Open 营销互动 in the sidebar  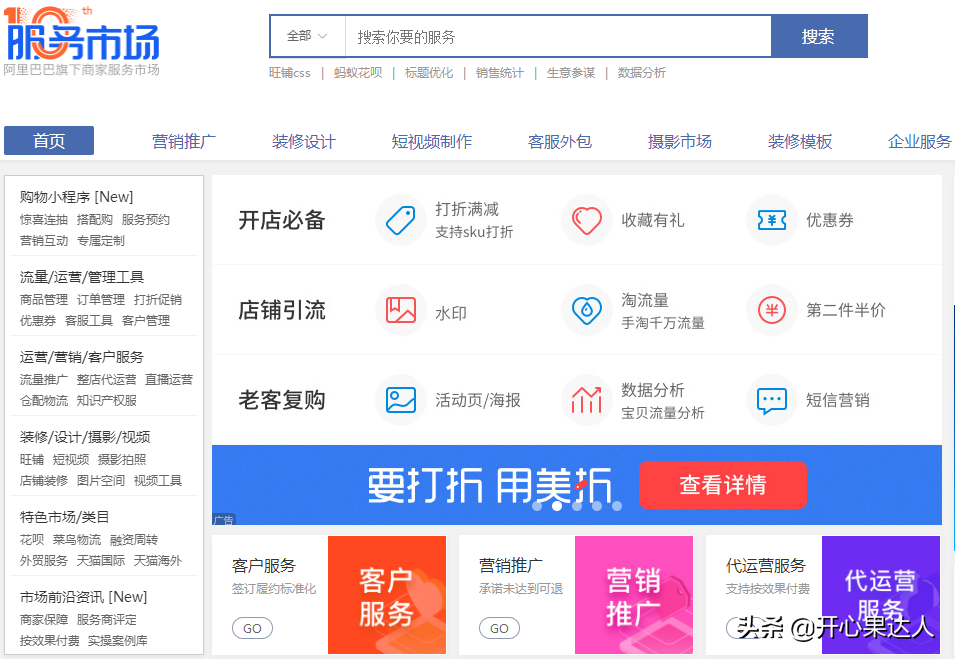pos(43,241)
